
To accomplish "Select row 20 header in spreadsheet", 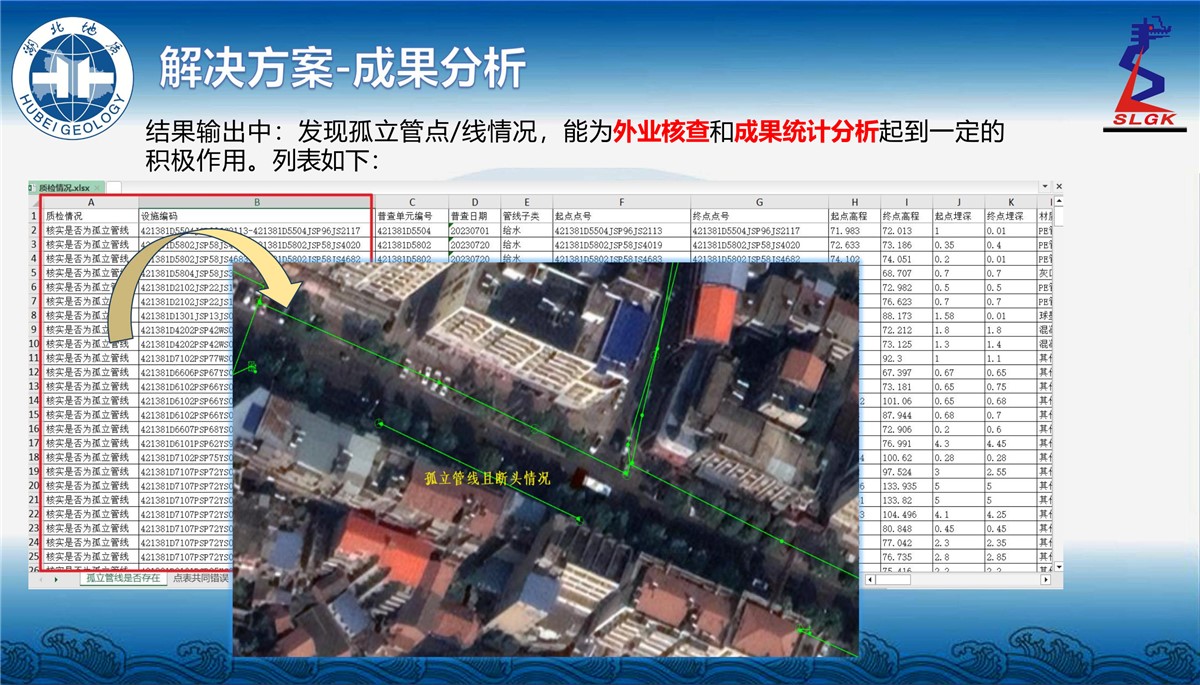I will 35,485.
